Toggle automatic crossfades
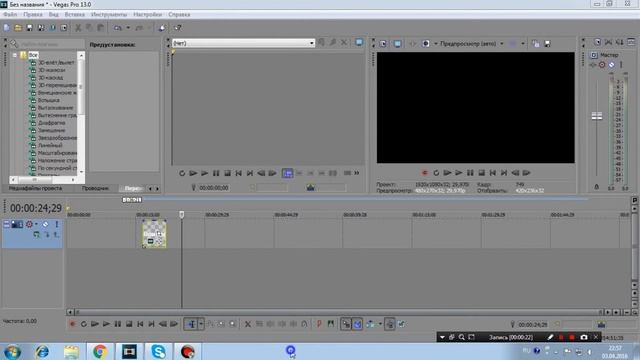The width and height of the screenshot is (640, 360). click(357, 324)
